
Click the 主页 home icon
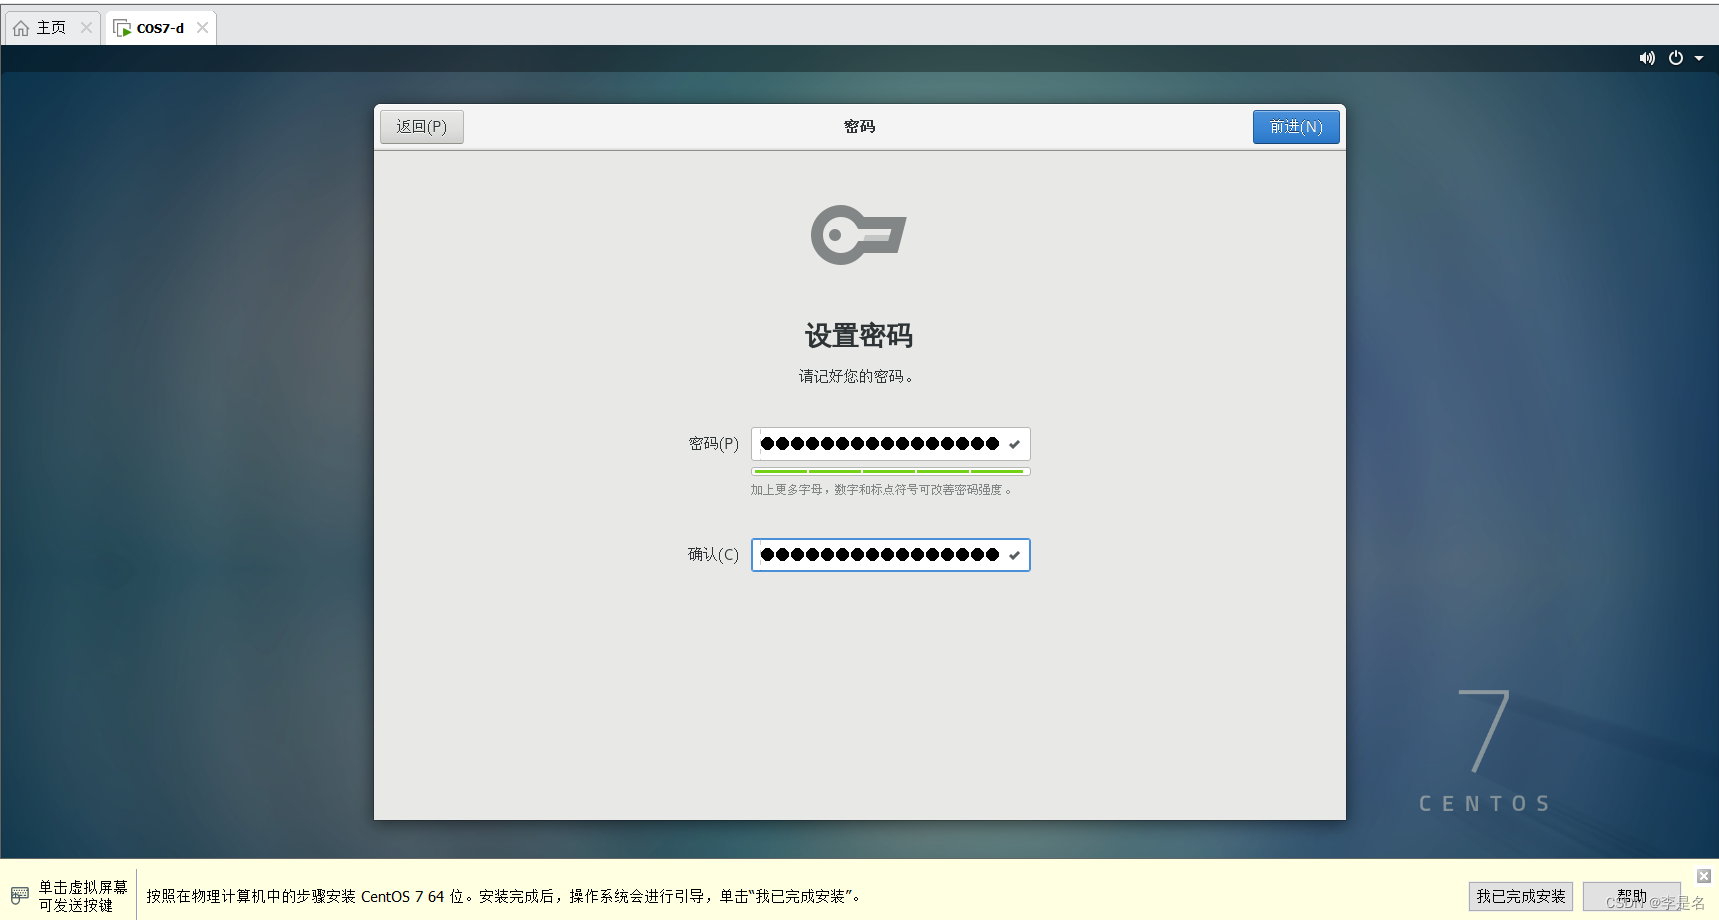(21, 28)
